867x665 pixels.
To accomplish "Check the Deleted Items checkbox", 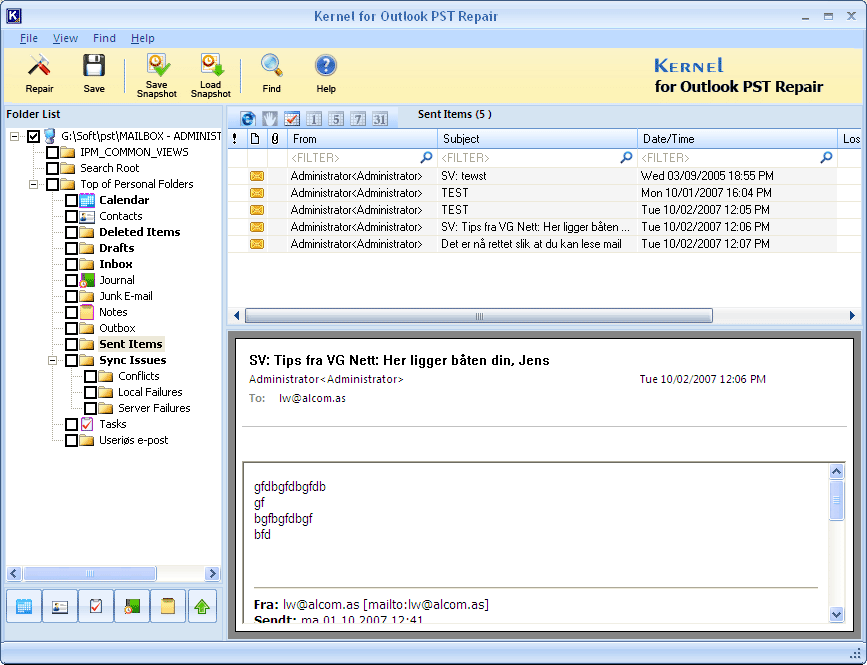I will (71, 232).
